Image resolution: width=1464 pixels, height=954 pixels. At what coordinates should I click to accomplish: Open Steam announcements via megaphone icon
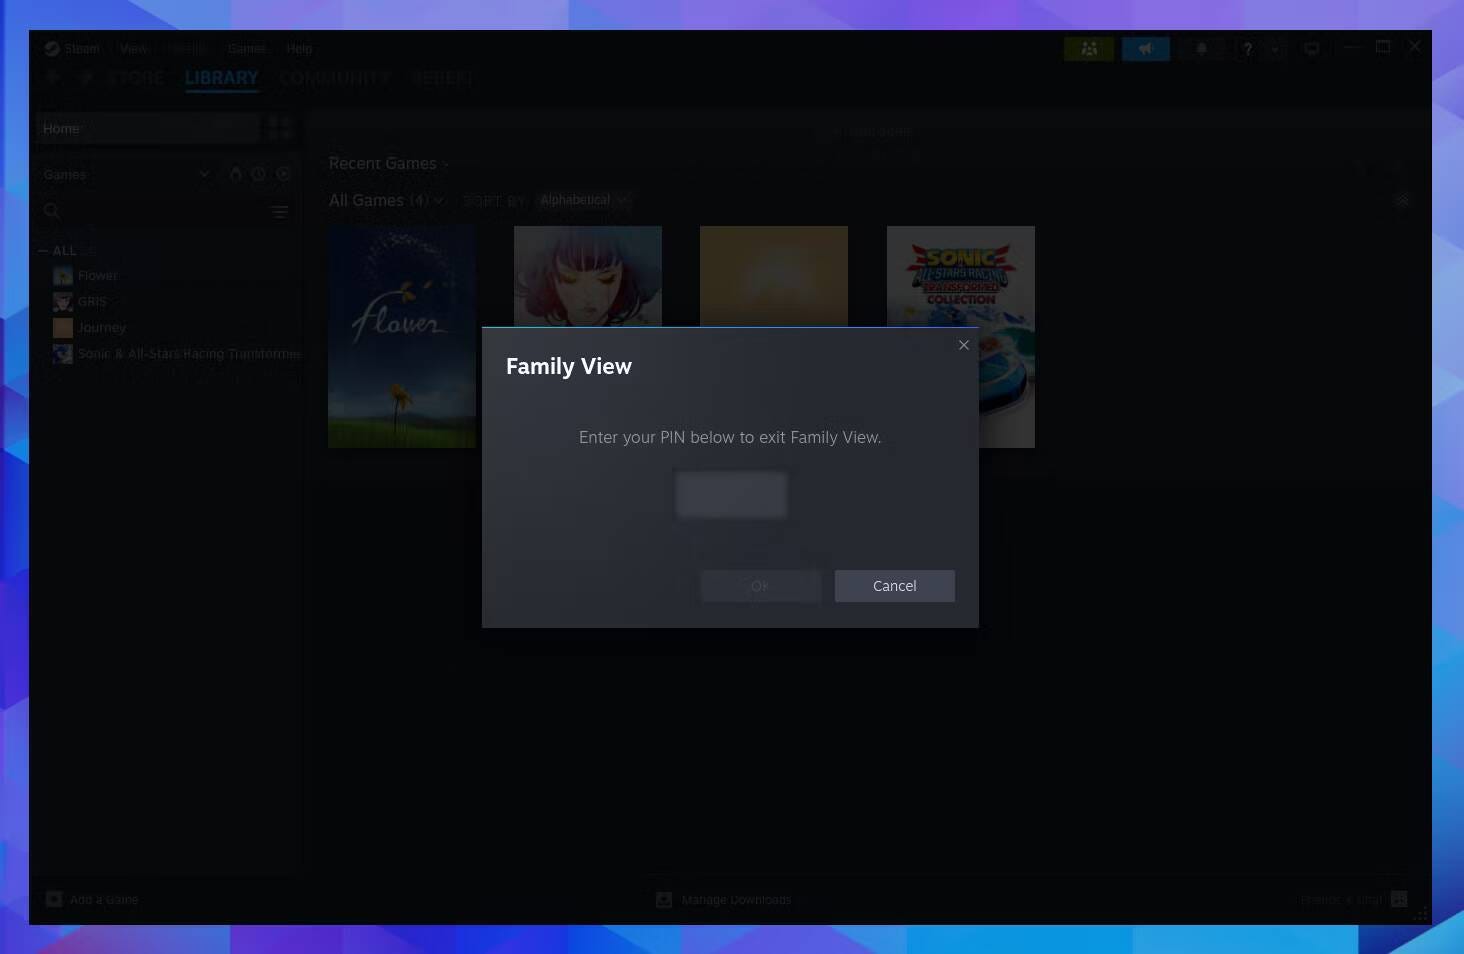pos(1145,48)
